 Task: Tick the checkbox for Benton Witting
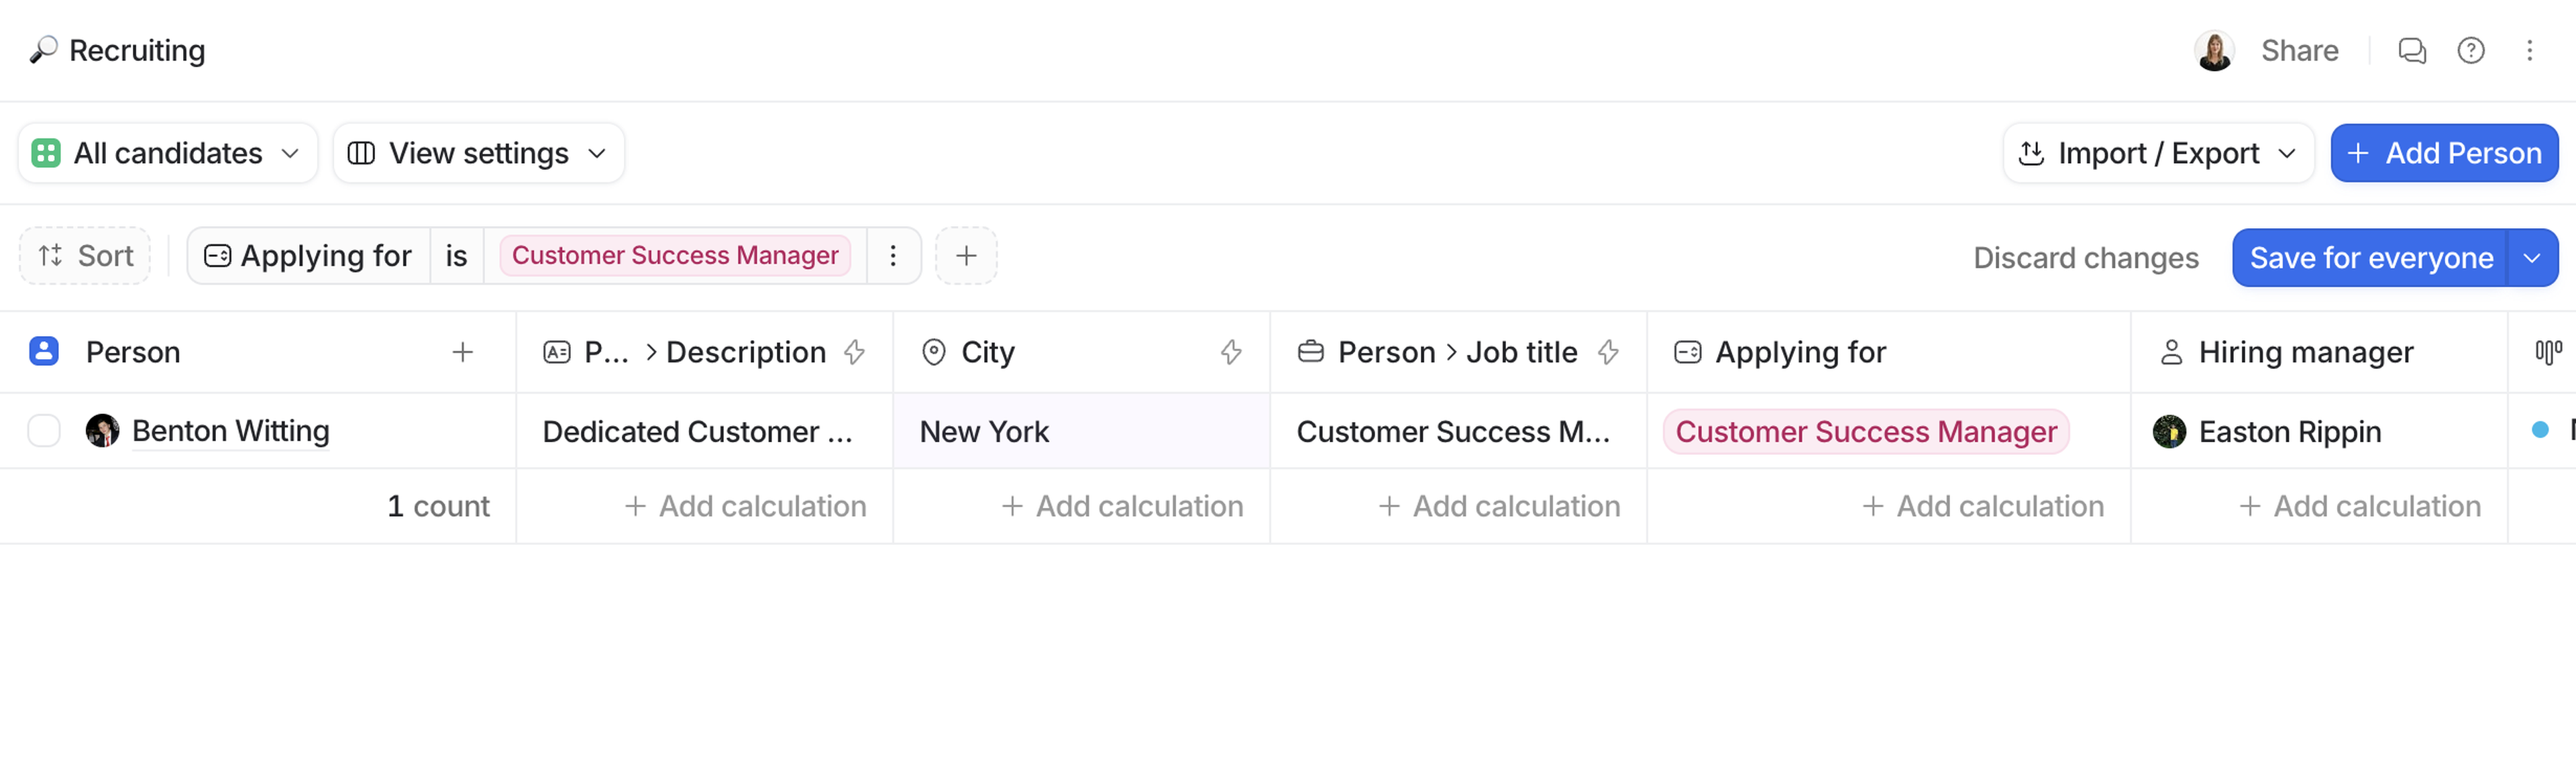tap(44, 431)
